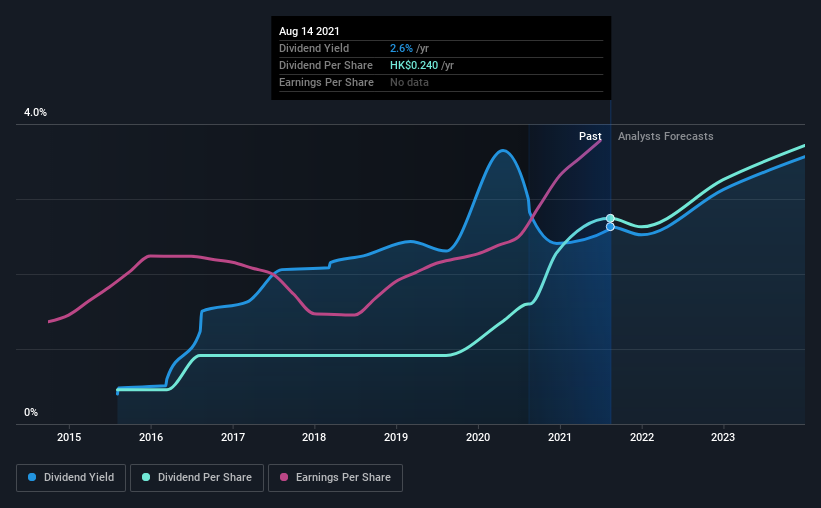Click the 2.6% dividend yield value

(x=401, y=48)
